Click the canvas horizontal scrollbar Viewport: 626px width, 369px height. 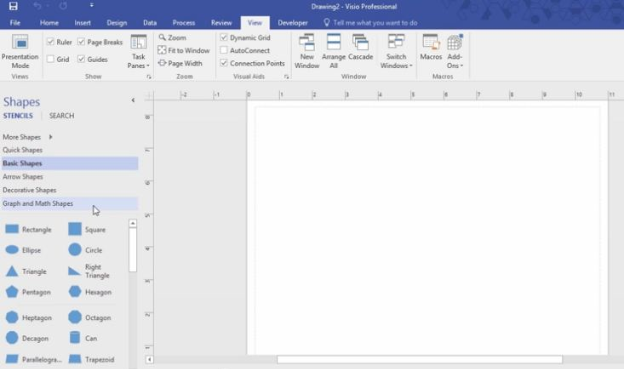[420, 359]
